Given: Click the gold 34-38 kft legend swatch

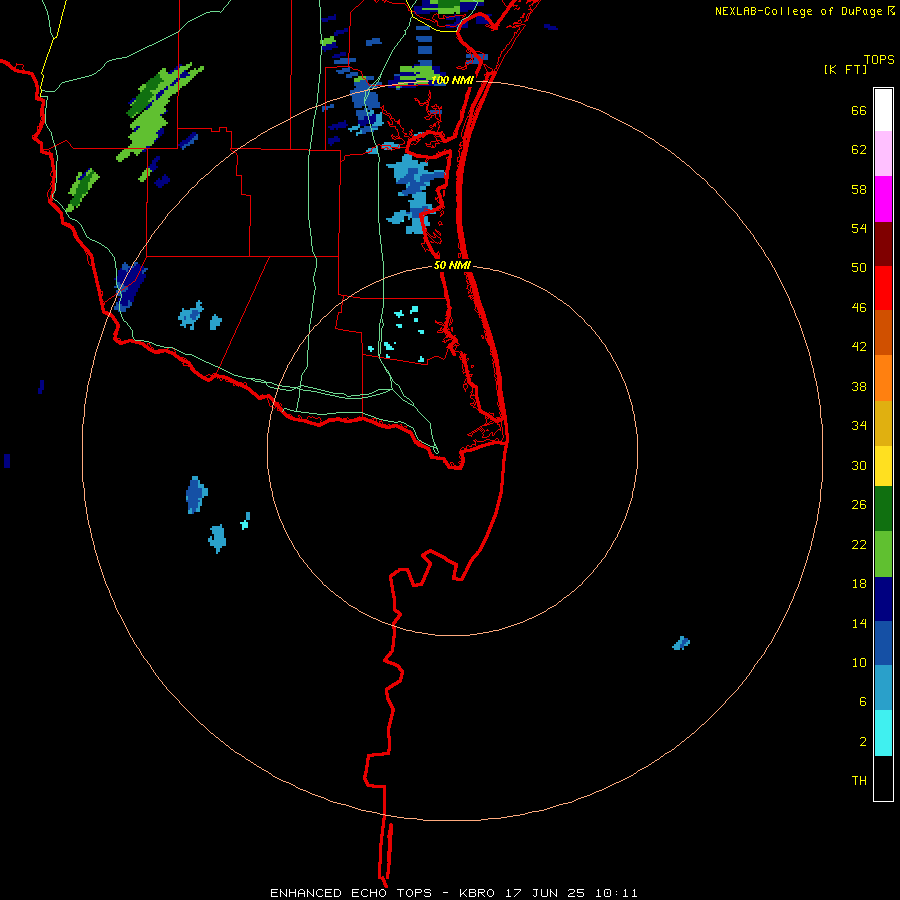Looking at the screenshot, I should pos(883,423).
